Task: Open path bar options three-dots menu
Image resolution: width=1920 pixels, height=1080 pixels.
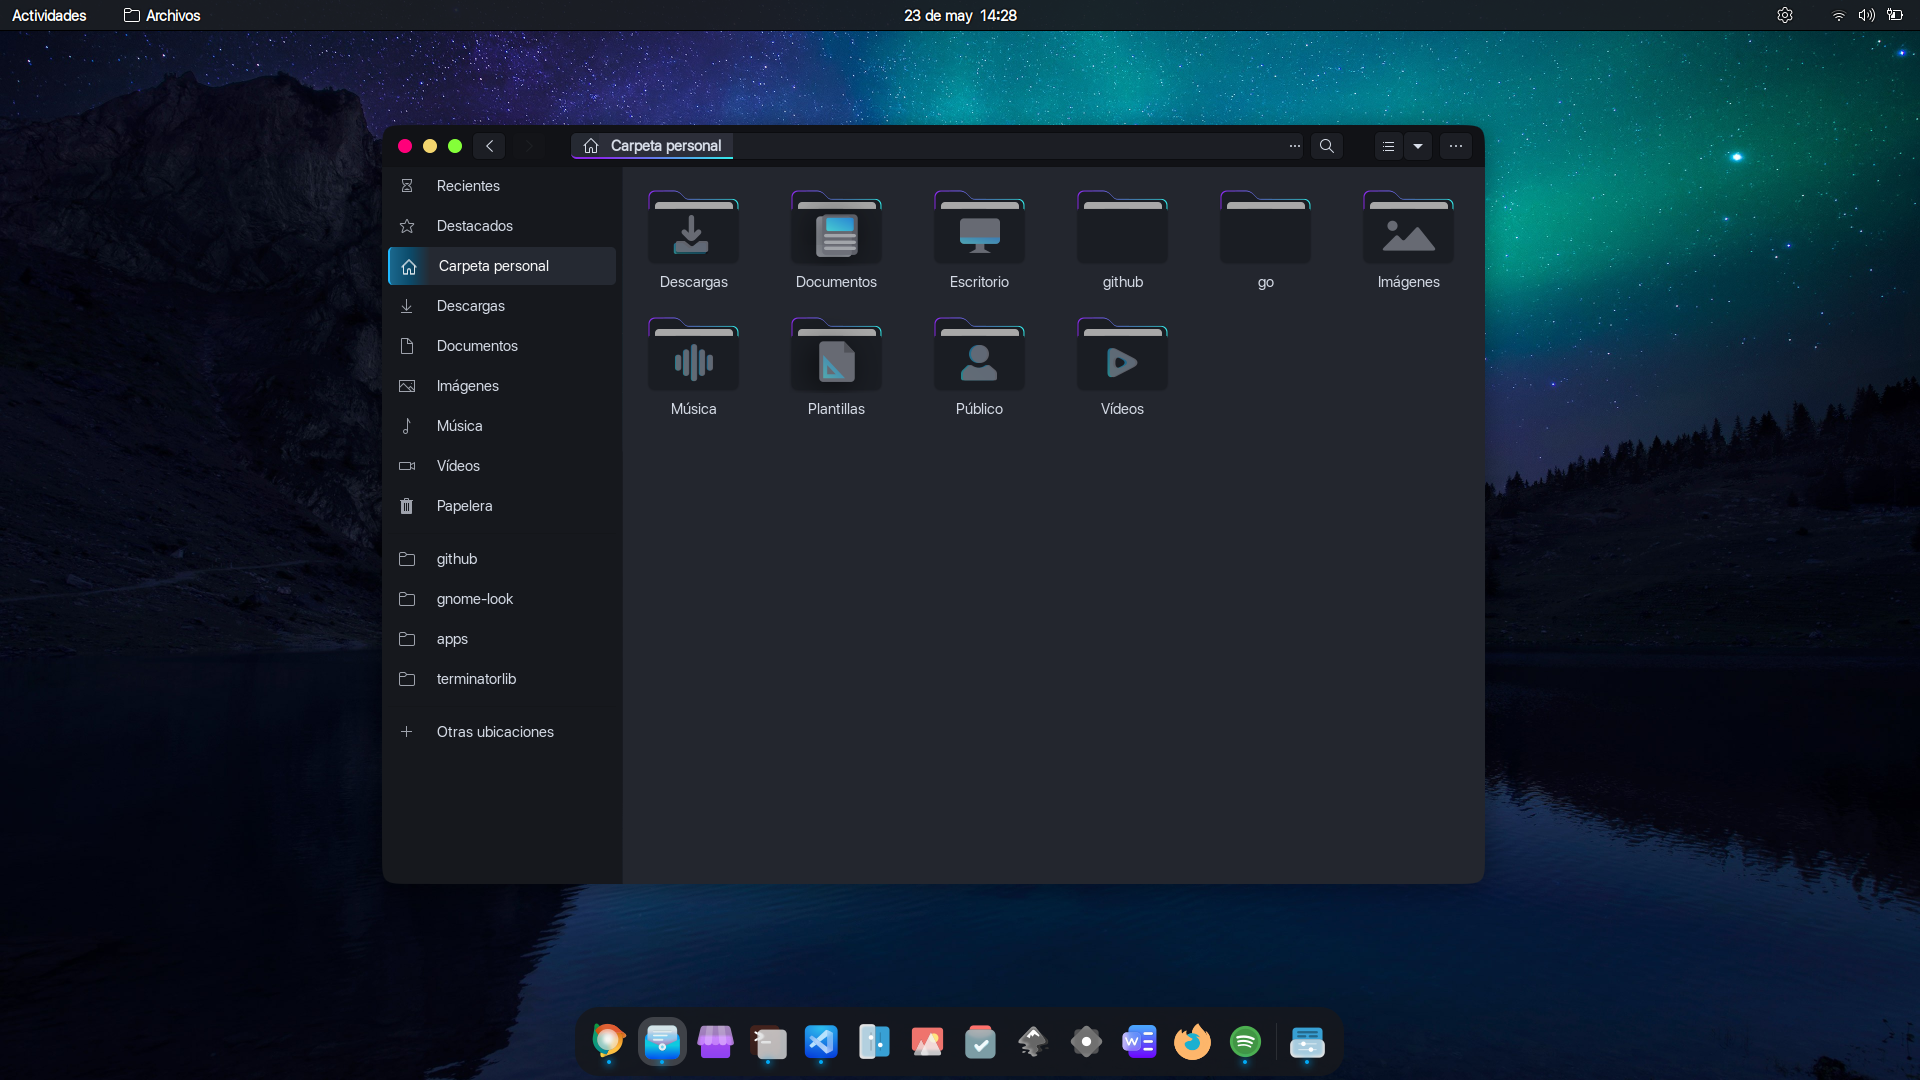Action: click(1295, 146)
